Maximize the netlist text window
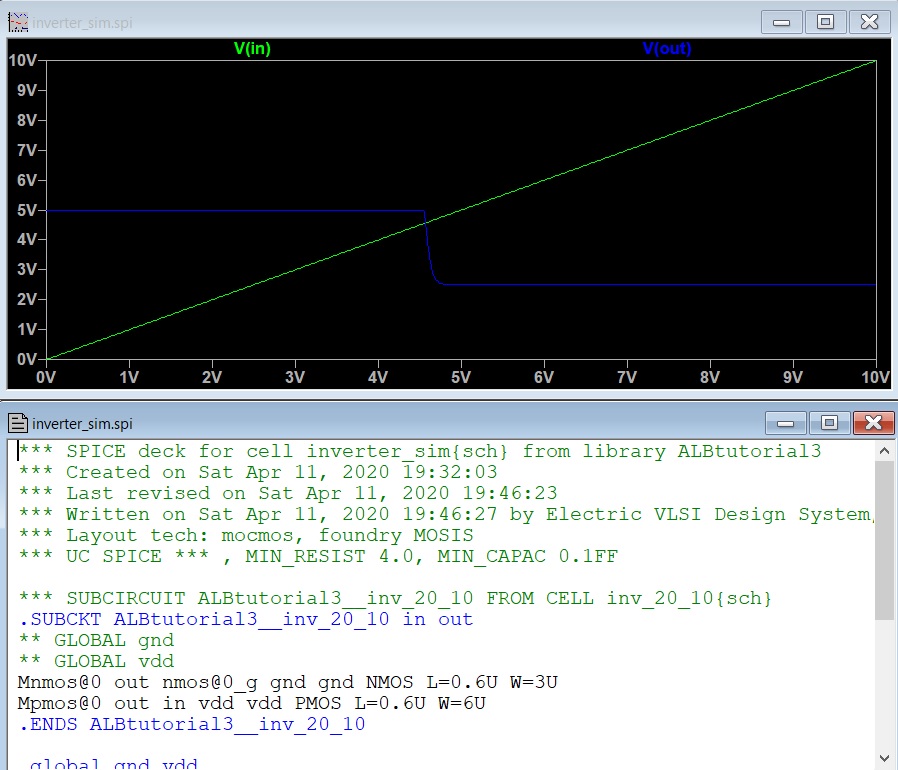Viewport: 898px width, 770px height. click(828, 421)
